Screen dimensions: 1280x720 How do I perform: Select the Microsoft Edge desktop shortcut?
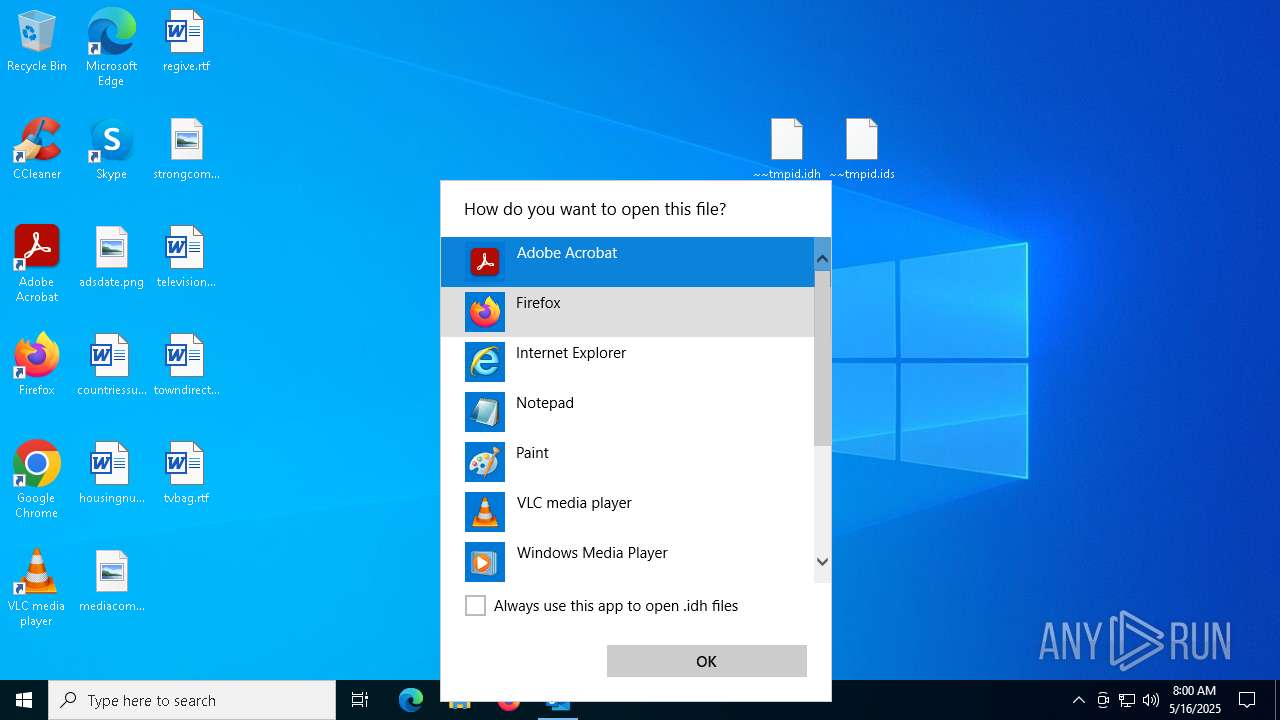tap(111, 48)
